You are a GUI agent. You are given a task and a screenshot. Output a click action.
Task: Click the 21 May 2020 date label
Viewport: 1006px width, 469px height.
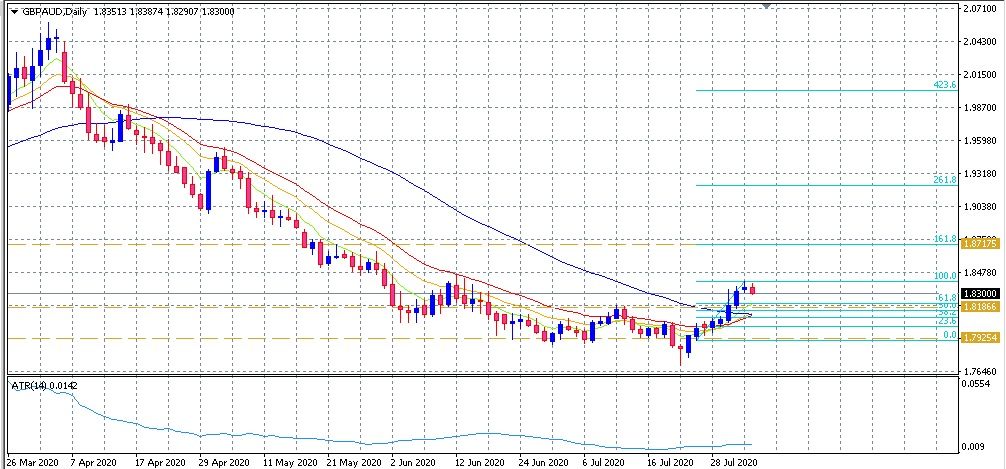pyautogui.click(x=355, y=462)
